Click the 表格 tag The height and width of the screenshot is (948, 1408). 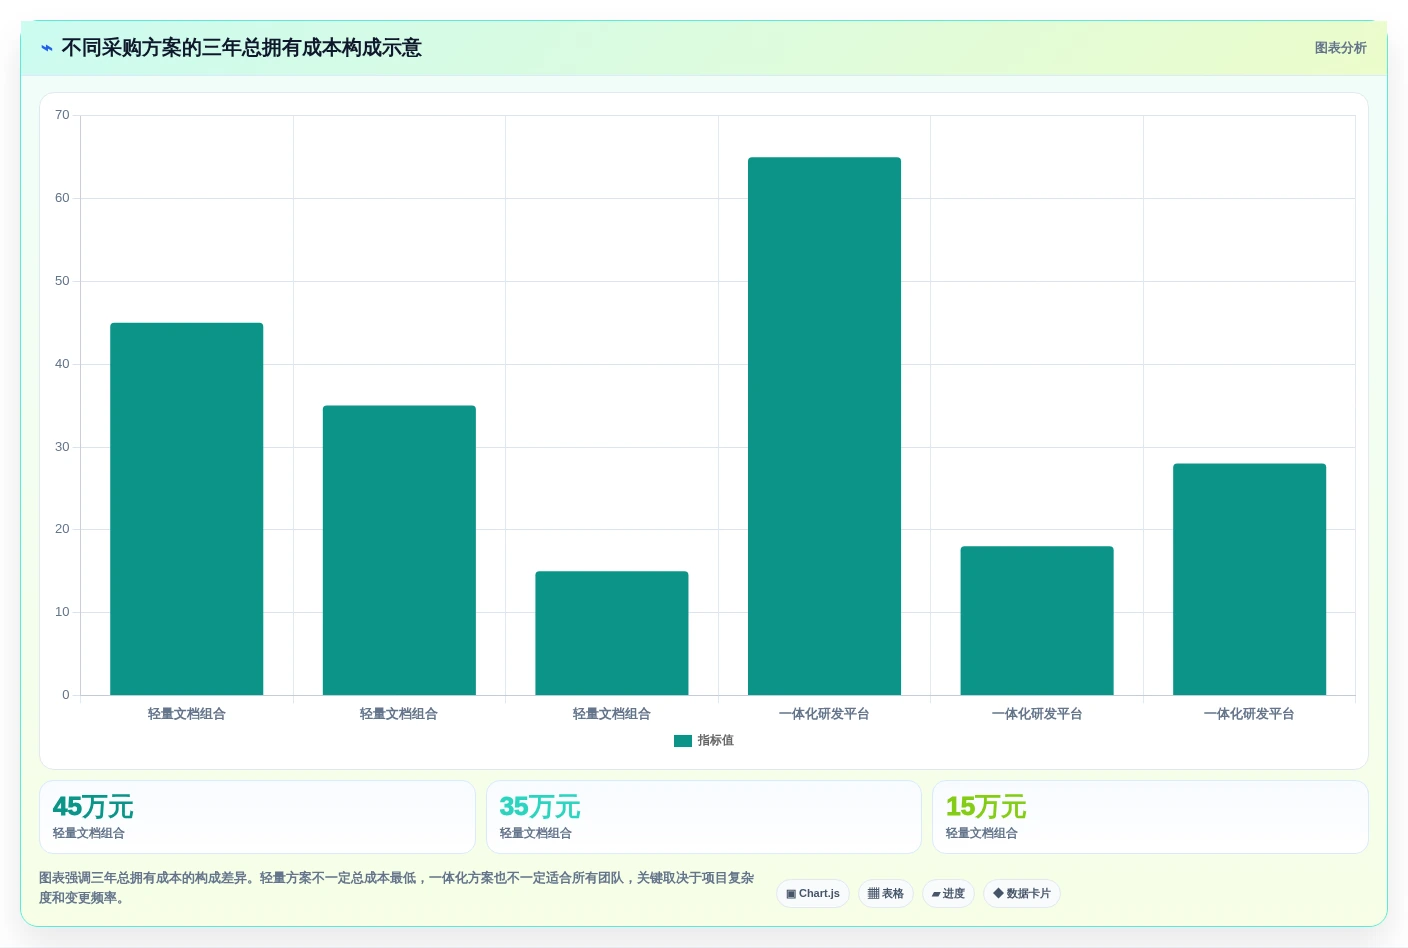(886, 894)
